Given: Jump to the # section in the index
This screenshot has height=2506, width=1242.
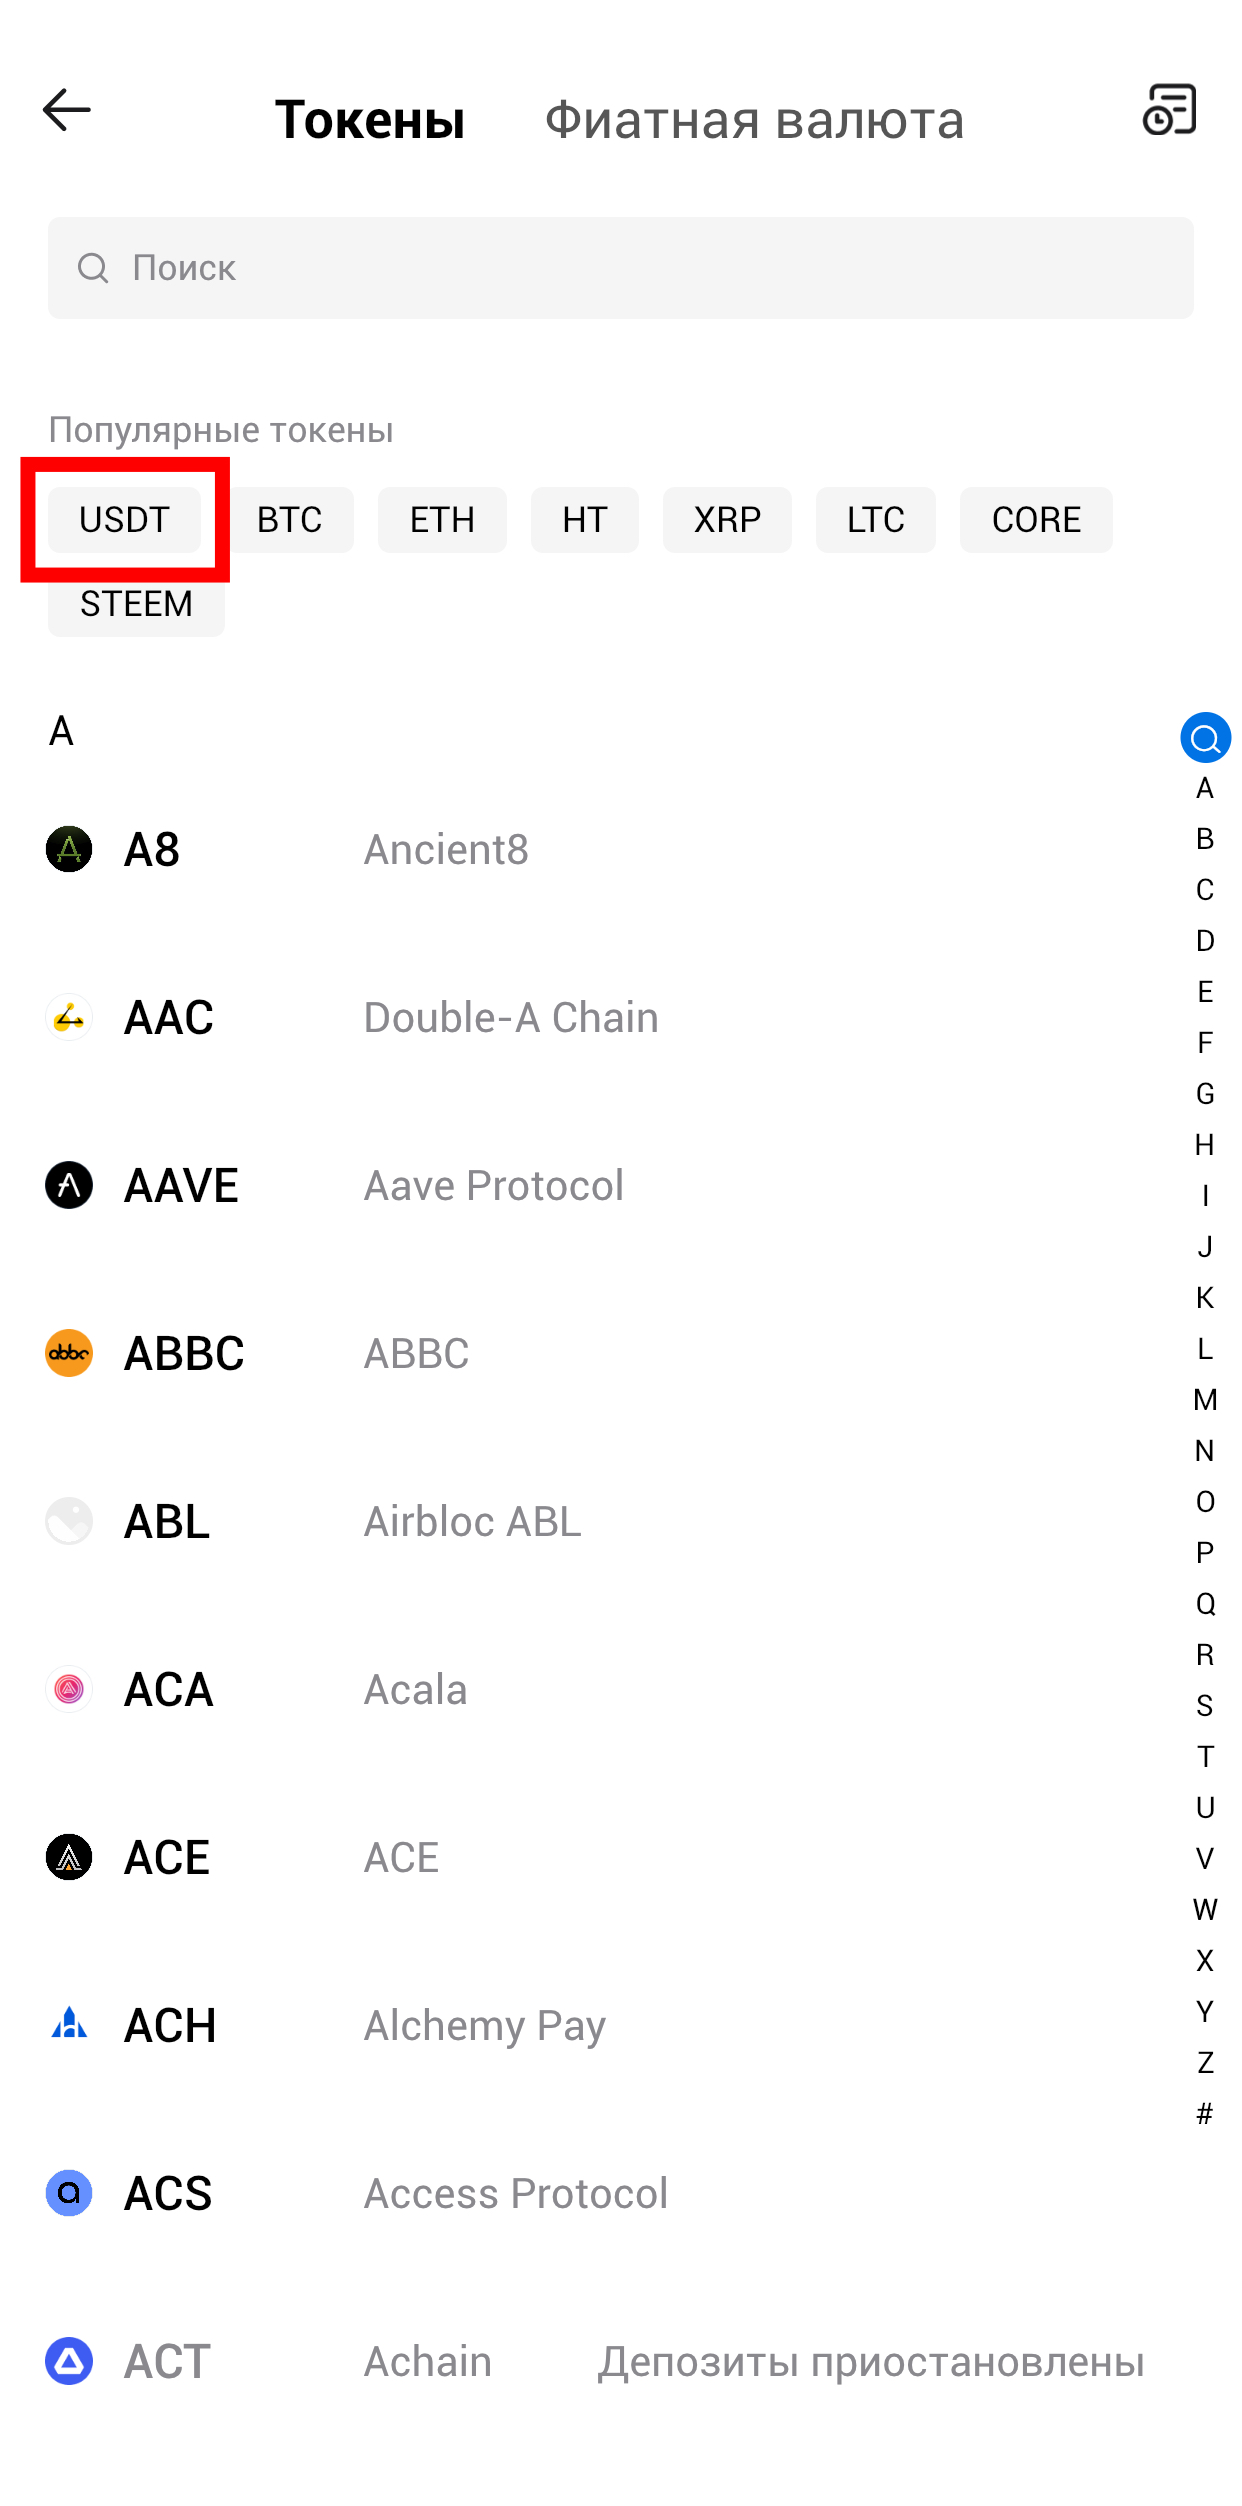Looking at the screenshot, I should 1205,2113.
